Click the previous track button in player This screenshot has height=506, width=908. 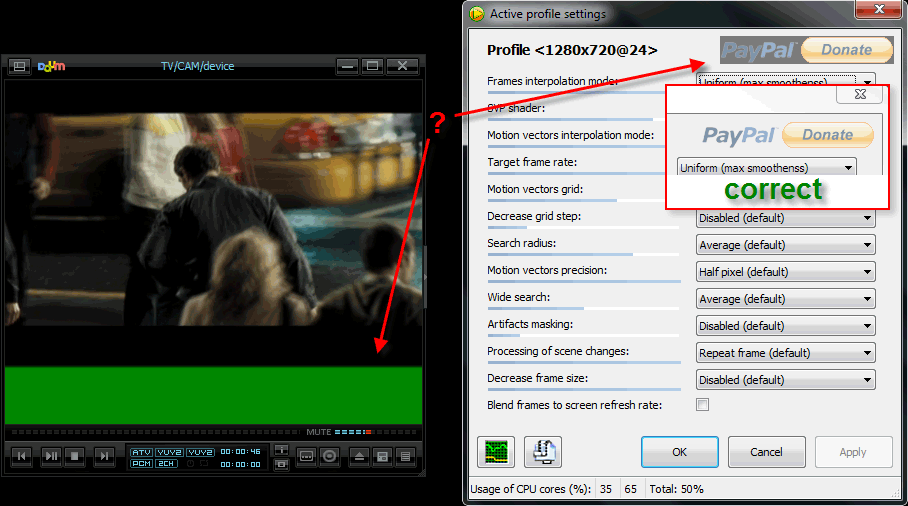coord(20,456)
